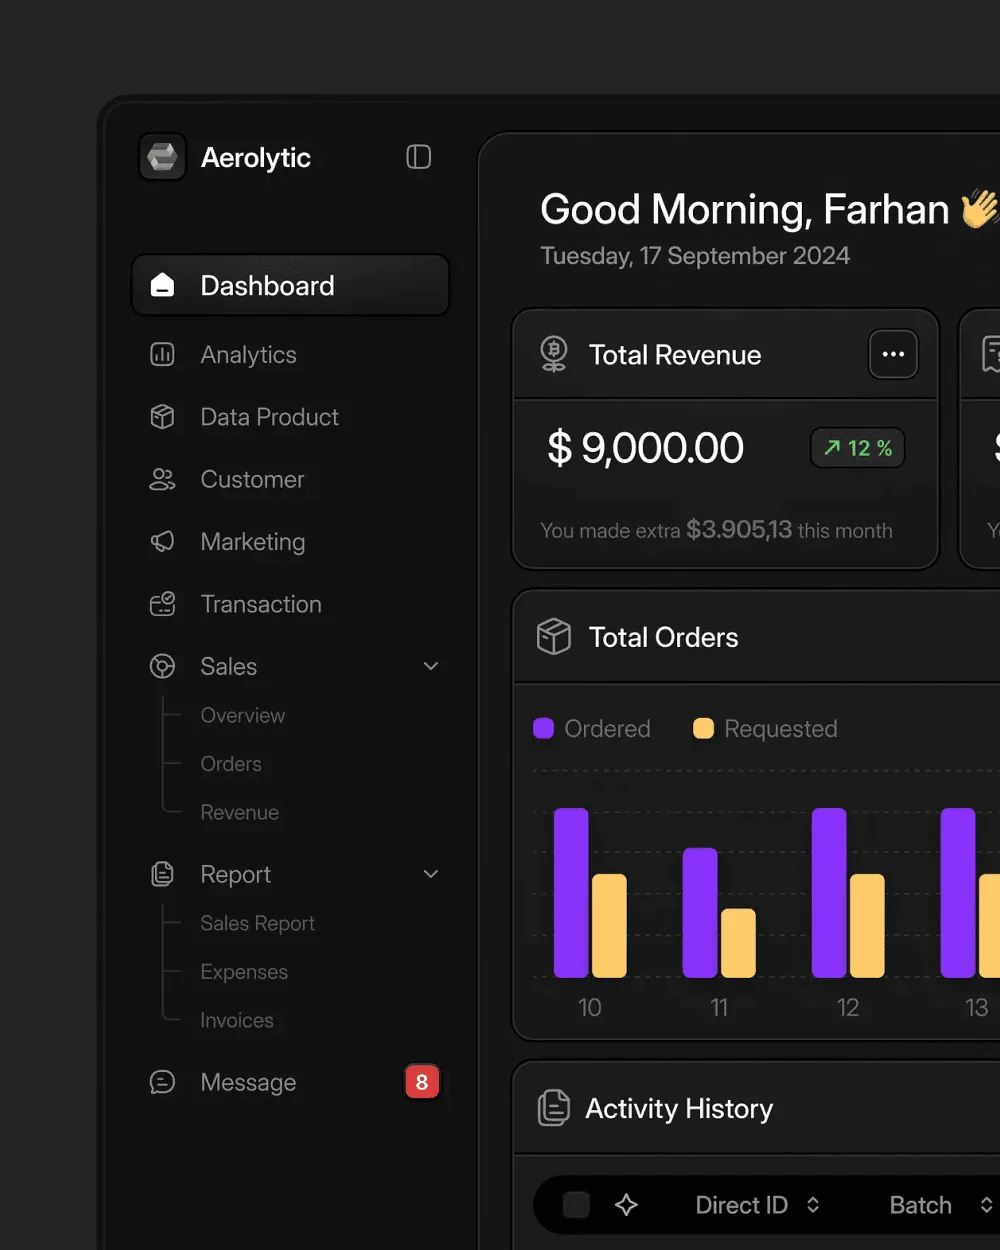Screen dimensions: 1000x1250
Task: Click the Transaction card icon
Action: 162,604
